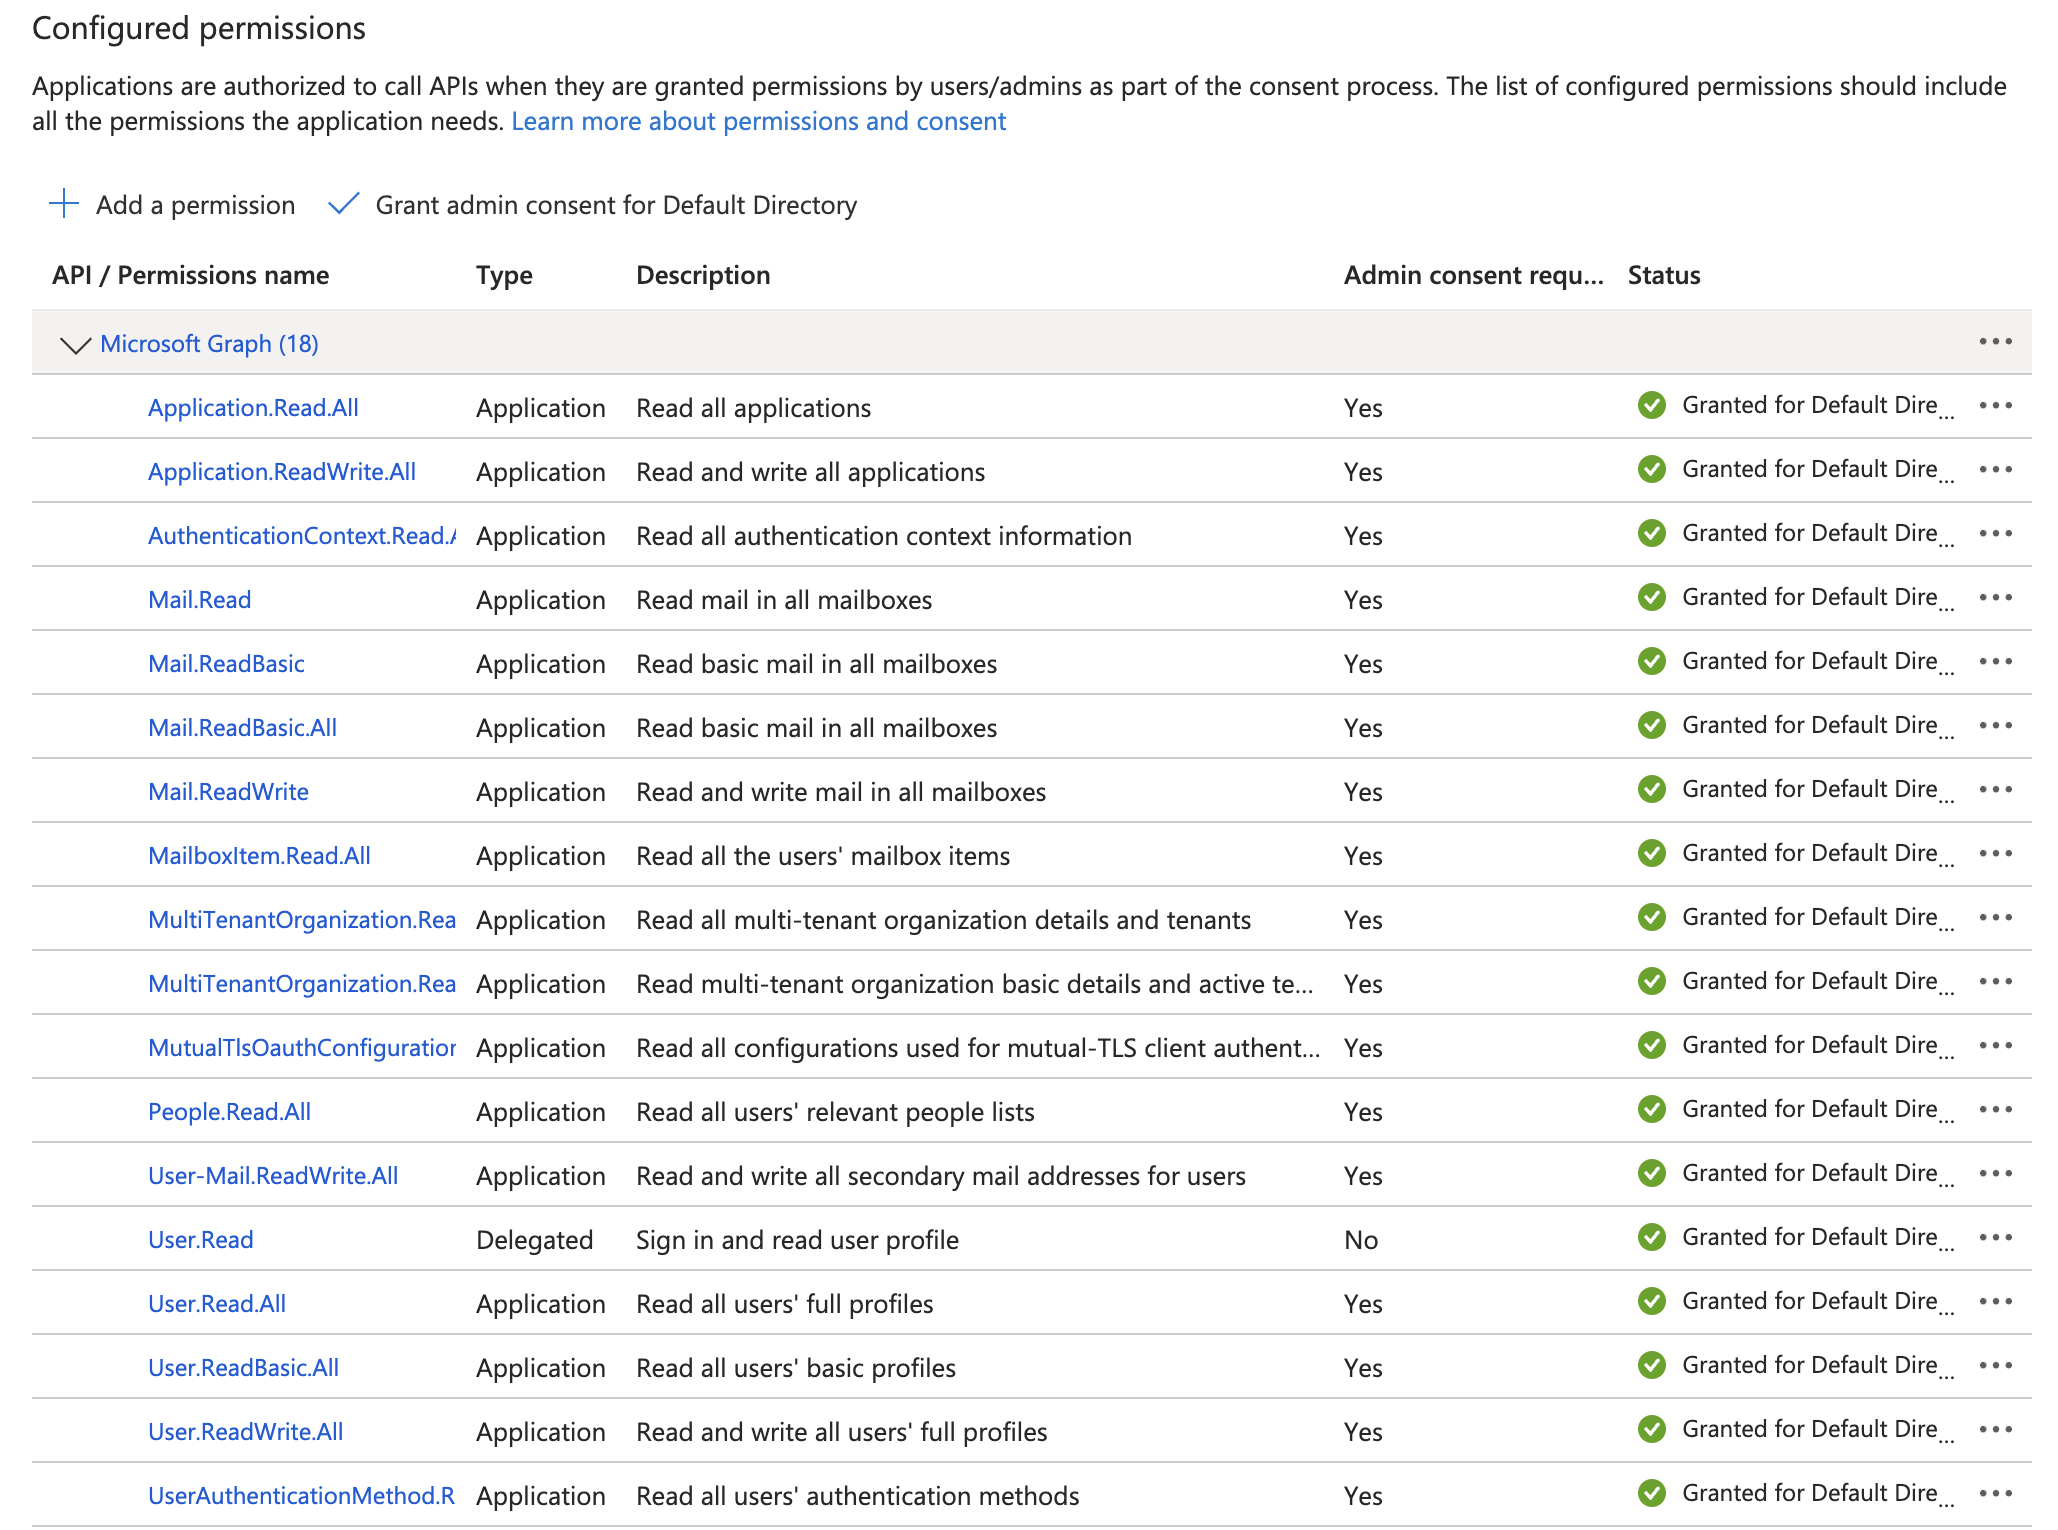Open more options for Microsoft Graph group row
This screenshot has height=1530, width=2058.
(1995, 342)
